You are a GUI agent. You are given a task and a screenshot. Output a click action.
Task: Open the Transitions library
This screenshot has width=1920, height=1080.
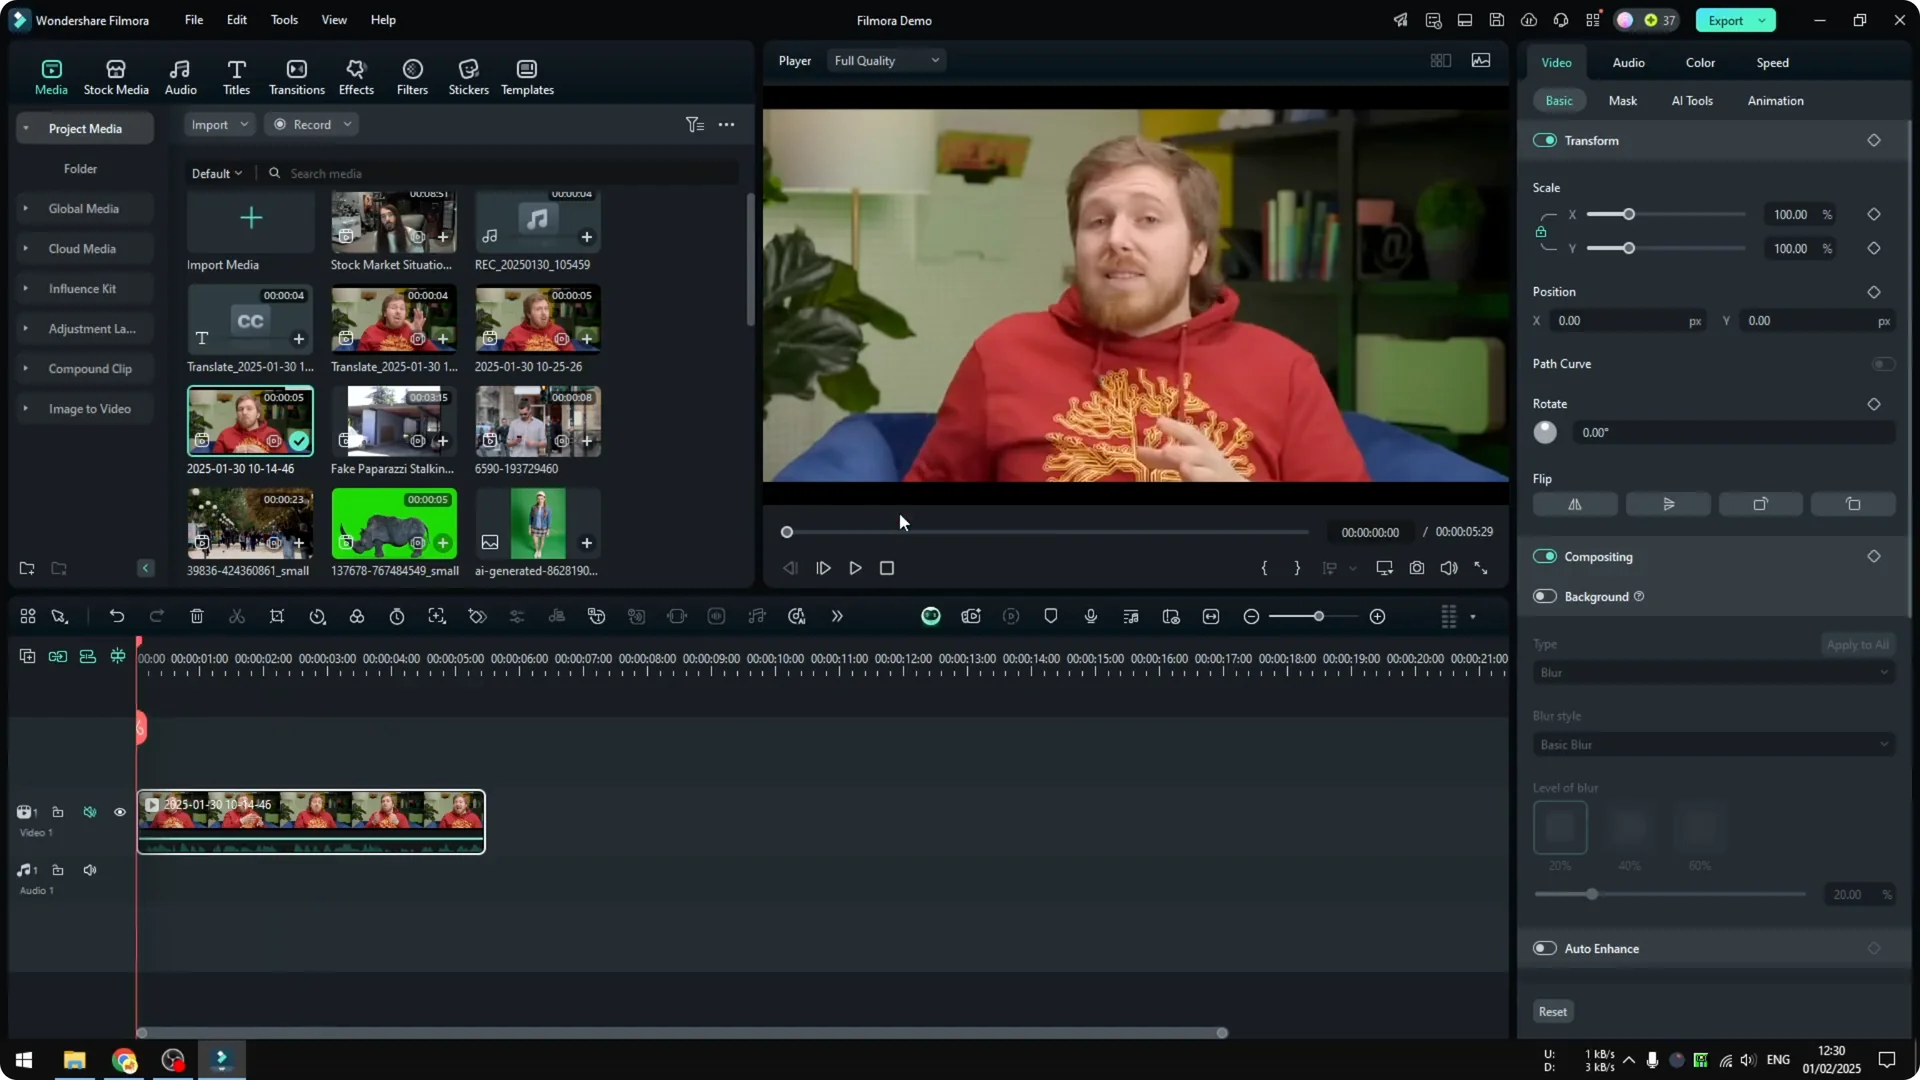pos(296,75)
